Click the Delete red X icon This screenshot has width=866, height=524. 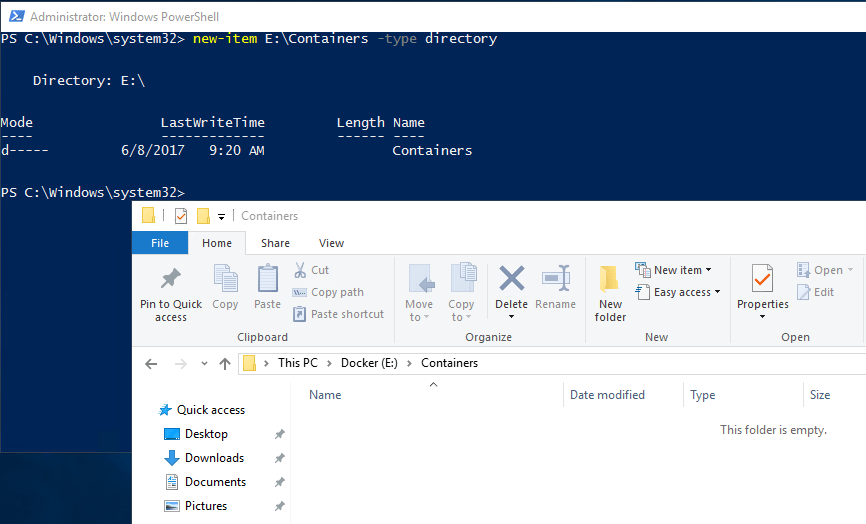511,279
